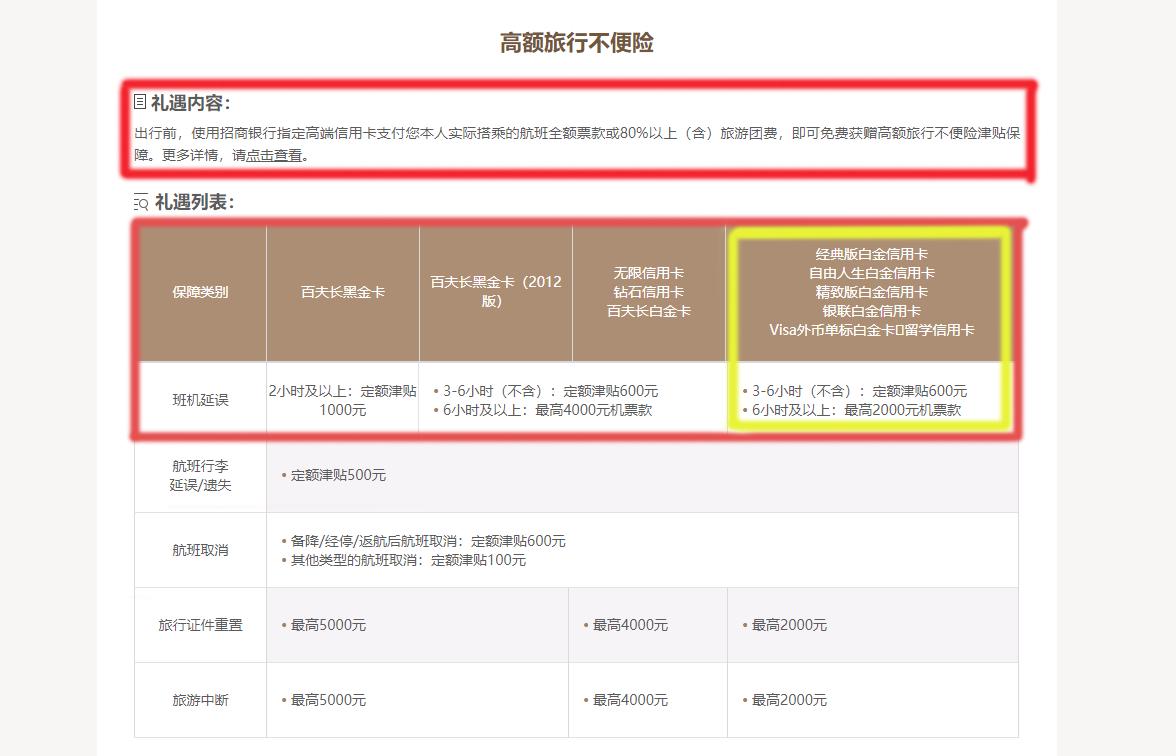Click the 最高4000元机票款 delay entry
The image size is (1176, 756).
point(547,410)
